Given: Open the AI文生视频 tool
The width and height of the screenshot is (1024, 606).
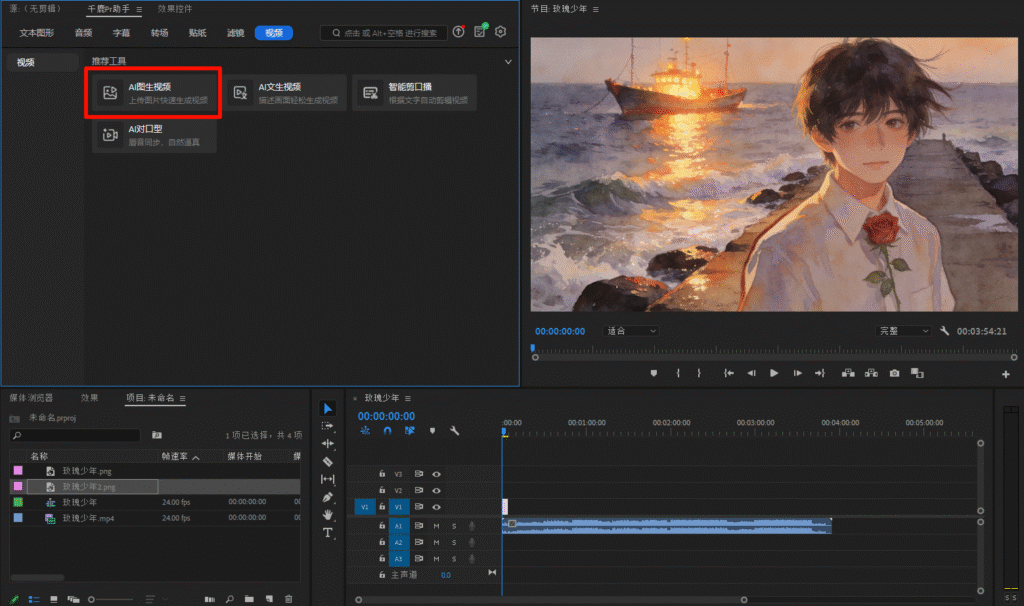Looking at the screenshot, I should (285, 93).
